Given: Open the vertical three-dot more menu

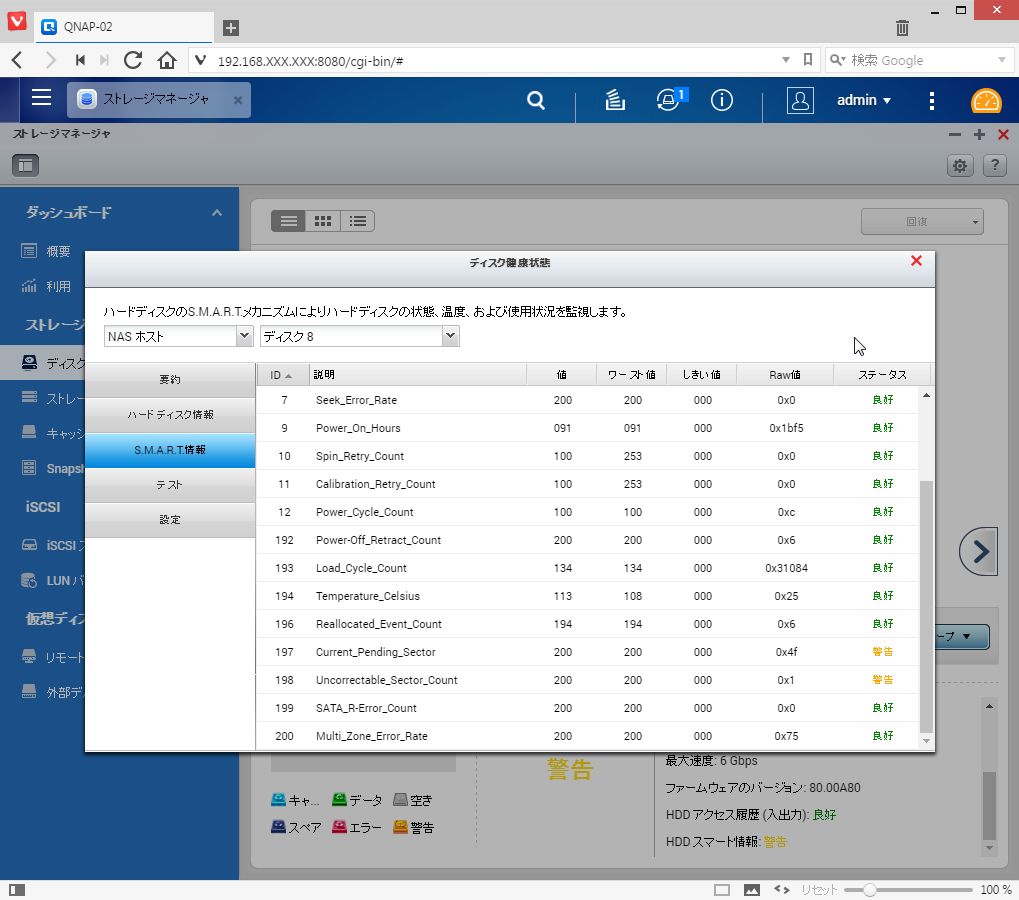Looking at the screenshot, I should (932, 100).
